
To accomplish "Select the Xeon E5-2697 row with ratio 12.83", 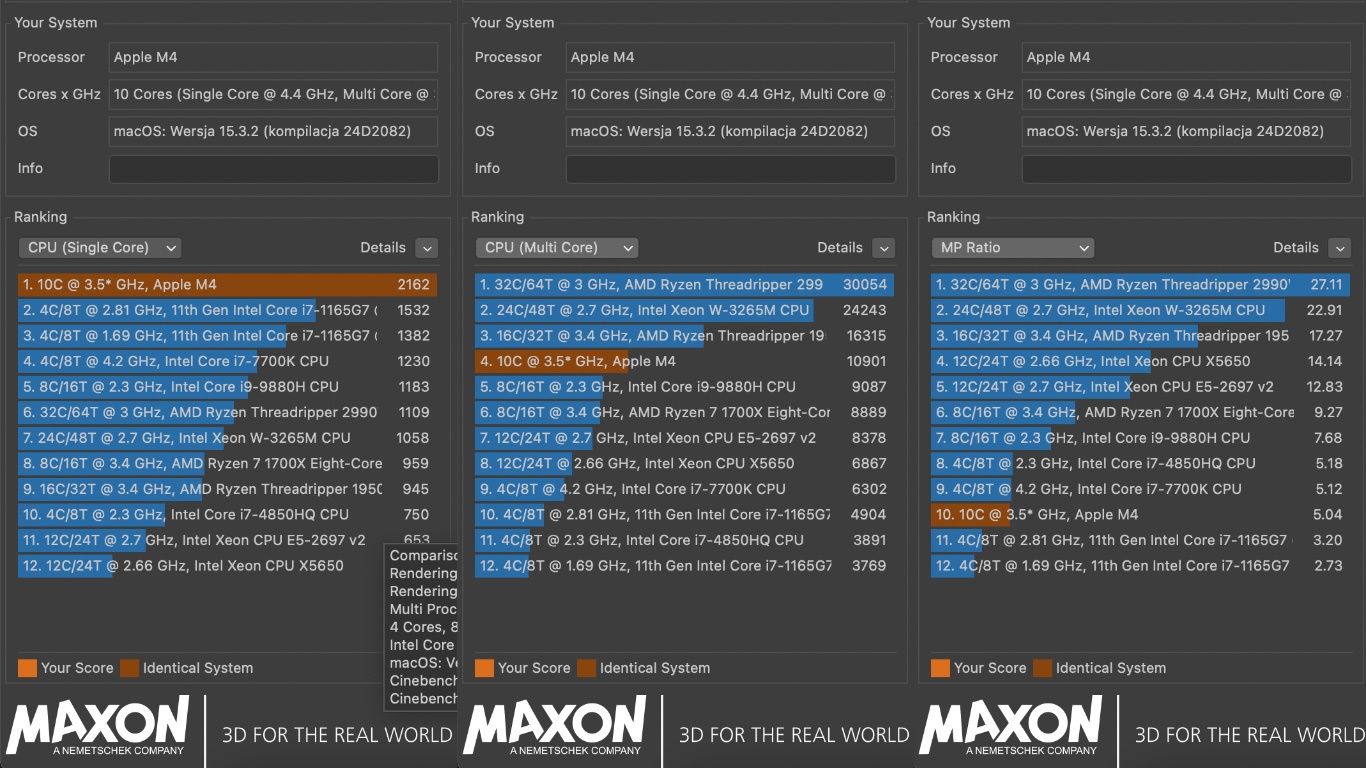I will (1140, 387).
